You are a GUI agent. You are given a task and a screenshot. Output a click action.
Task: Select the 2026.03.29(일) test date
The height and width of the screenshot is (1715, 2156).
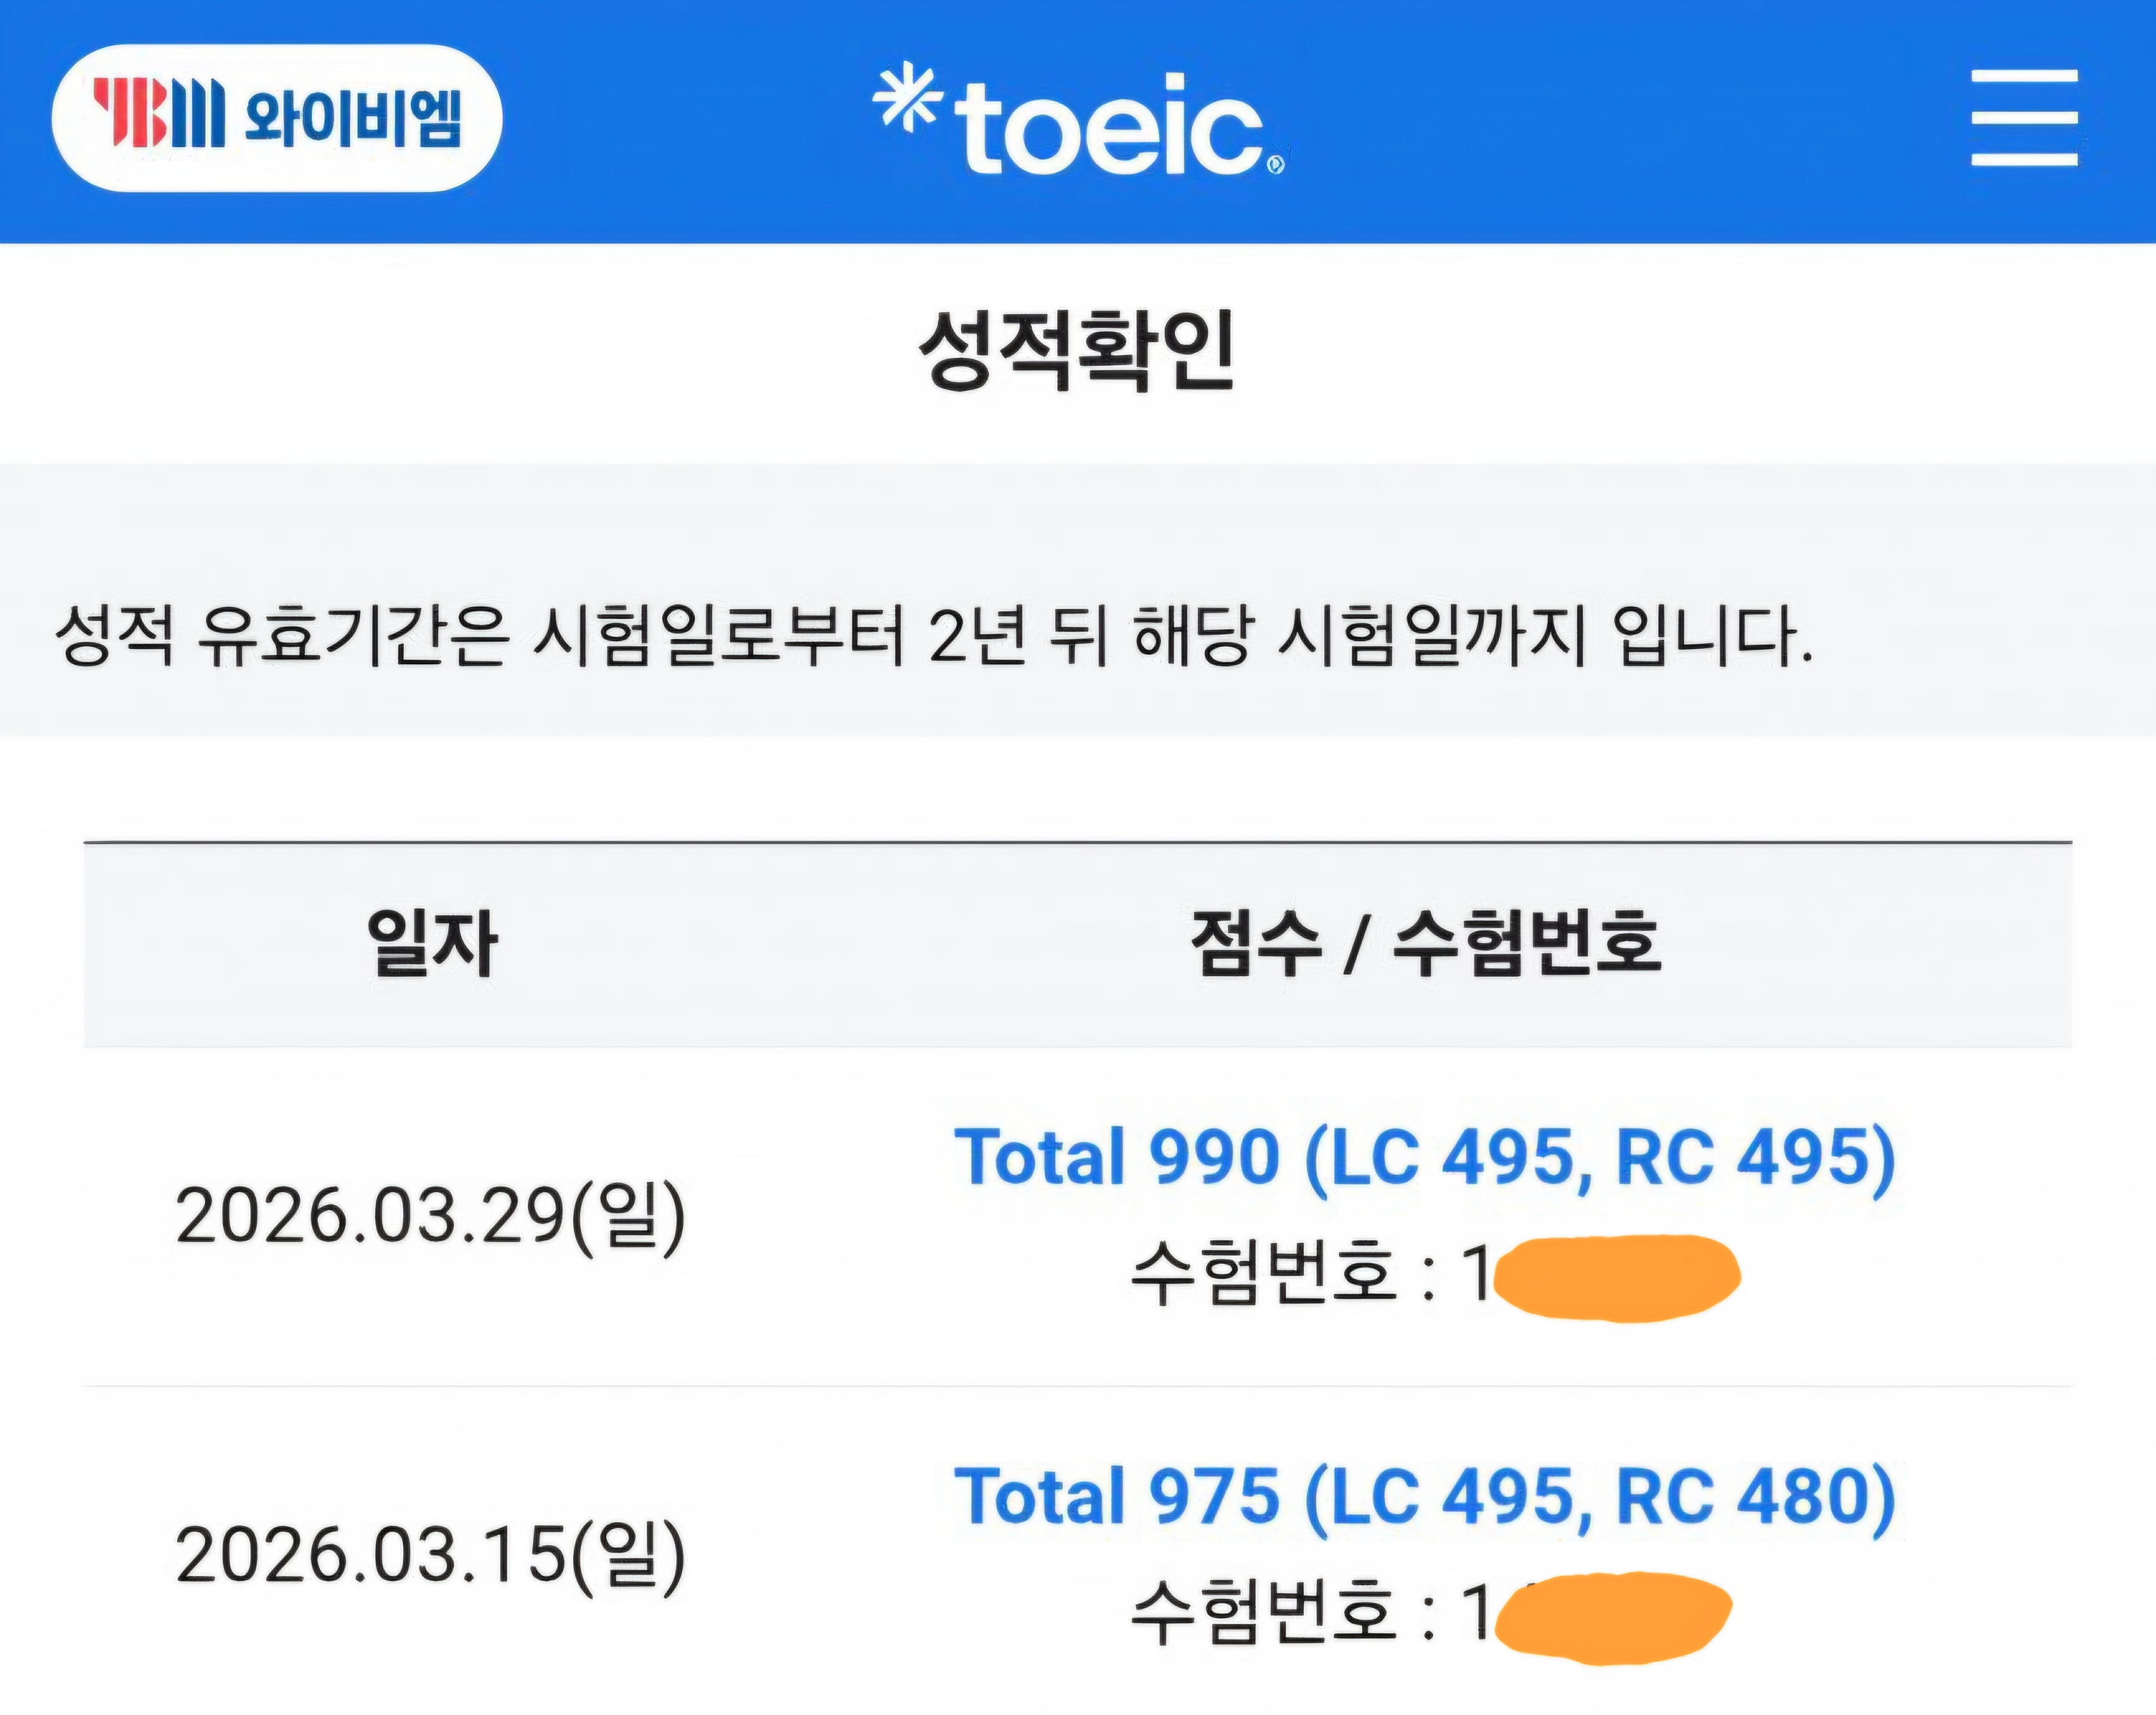431,1216
